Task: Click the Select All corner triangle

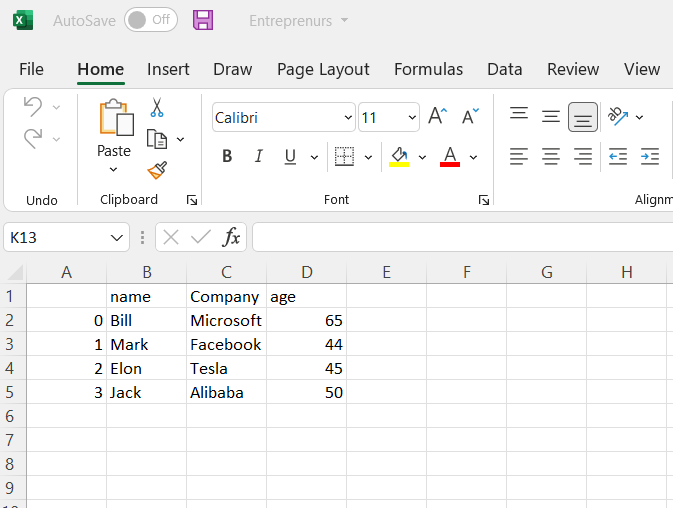Action: point(15,272)
